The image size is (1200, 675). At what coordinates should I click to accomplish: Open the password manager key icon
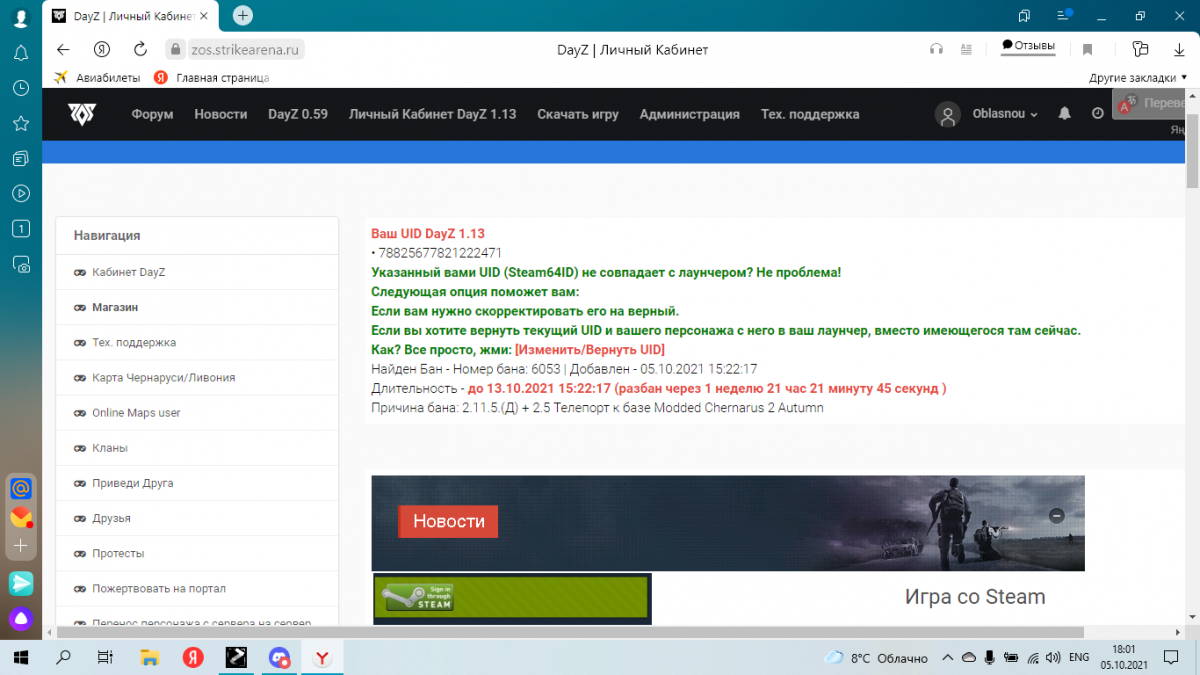tap(1140, 49)
